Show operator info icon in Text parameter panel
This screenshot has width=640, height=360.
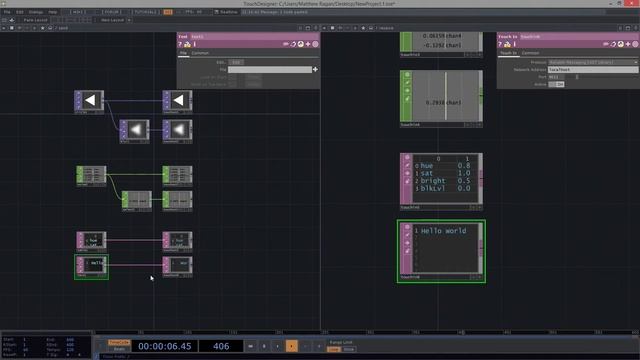pos(195,44)
